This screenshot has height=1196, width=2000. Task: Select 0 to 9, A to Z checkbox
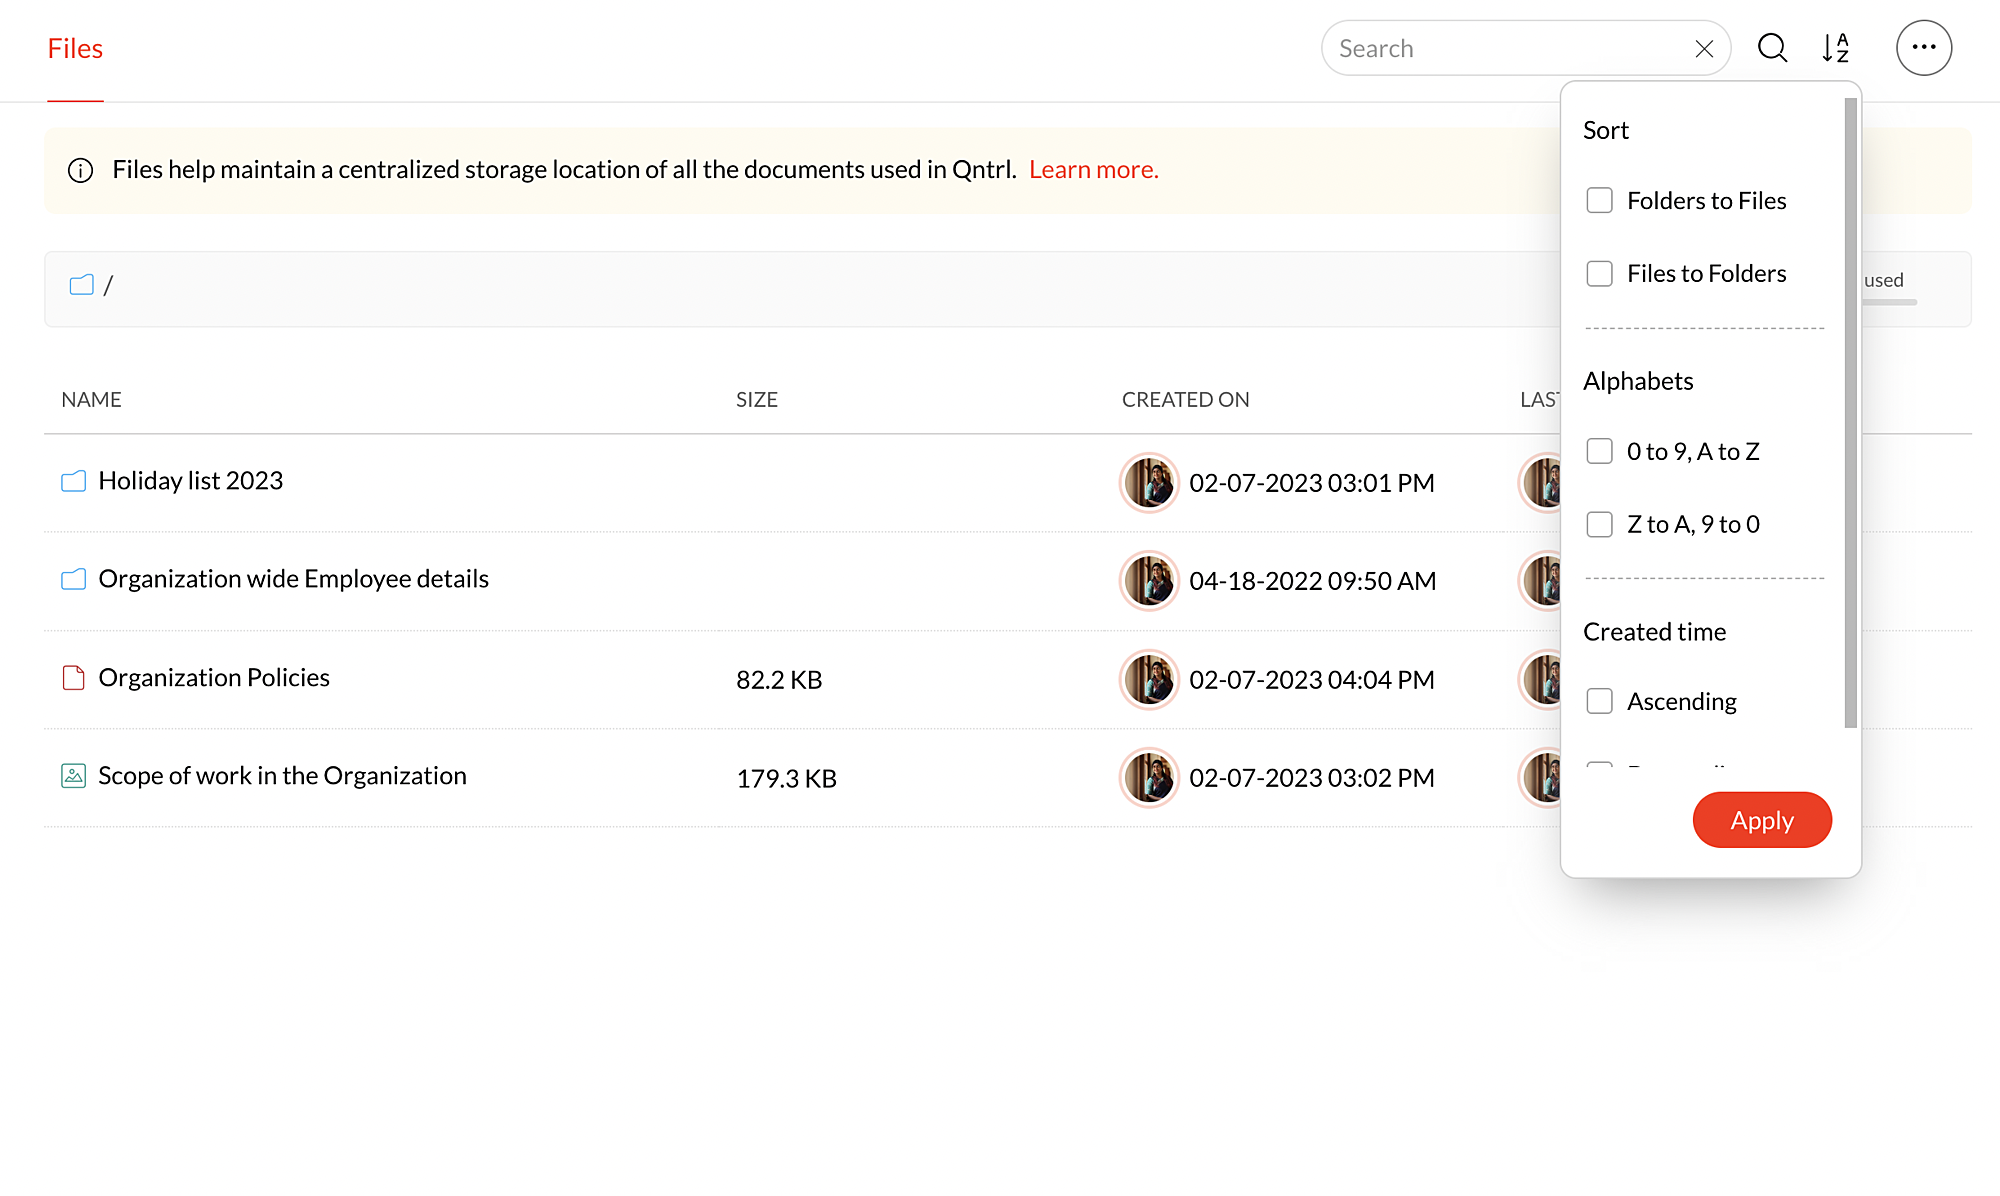(1599, 452)
